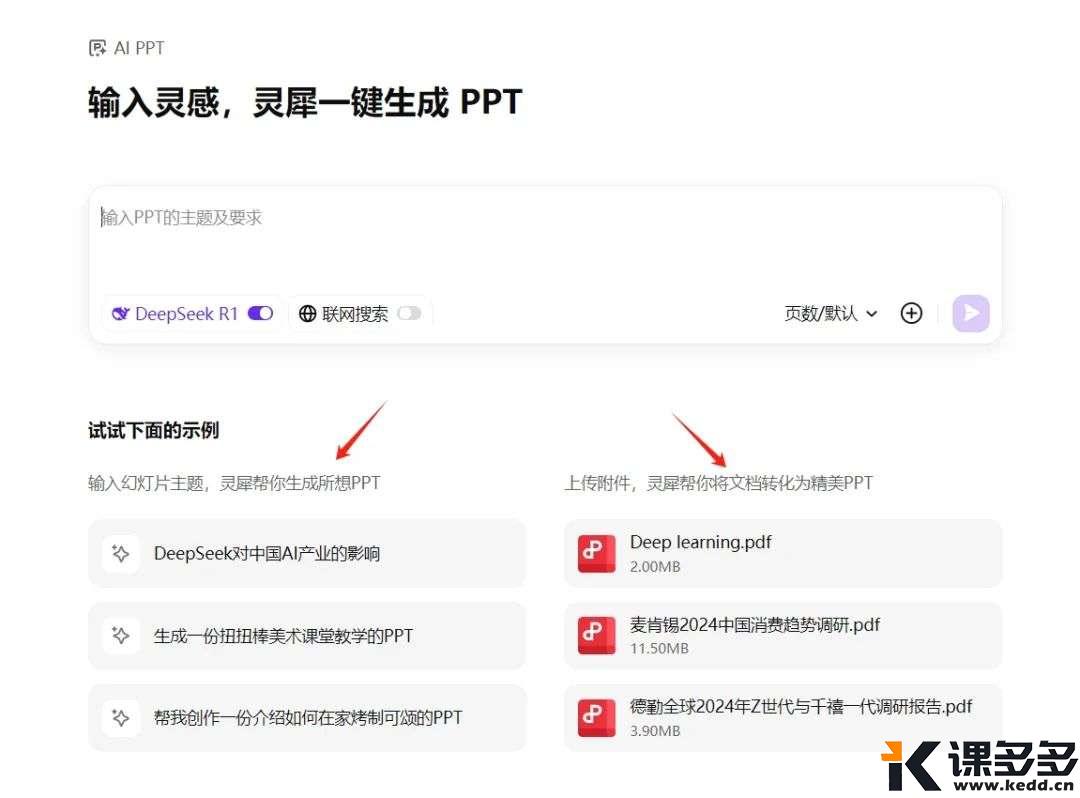This screenshot has width=1080, height=798.
Task: Click the AI PPT icon in header
Action: (98, 48)
